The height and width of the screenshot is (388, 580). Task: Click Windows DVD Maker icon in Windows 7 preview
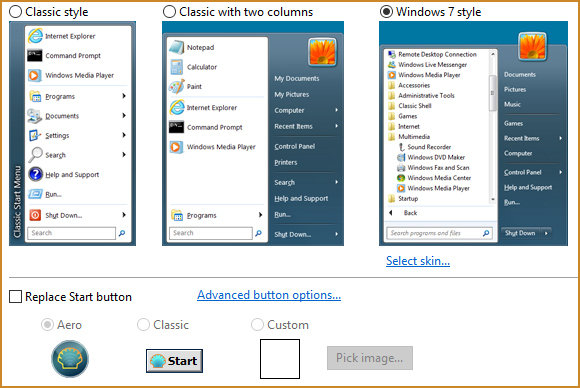401,157
